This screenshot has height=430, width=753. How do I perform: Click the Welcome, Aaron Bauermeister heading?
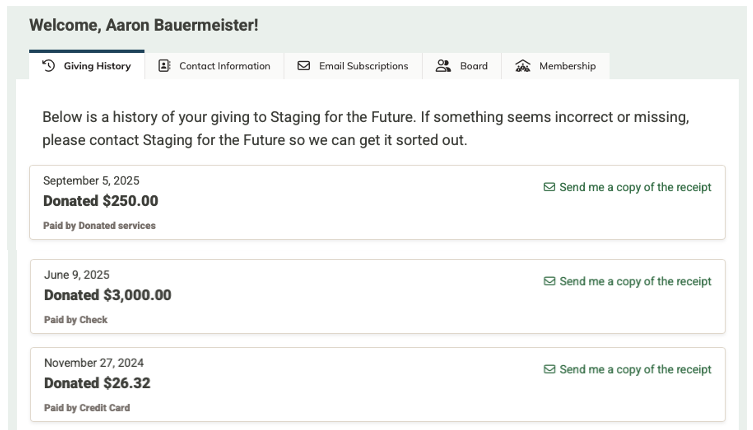[x=143, y=25]
